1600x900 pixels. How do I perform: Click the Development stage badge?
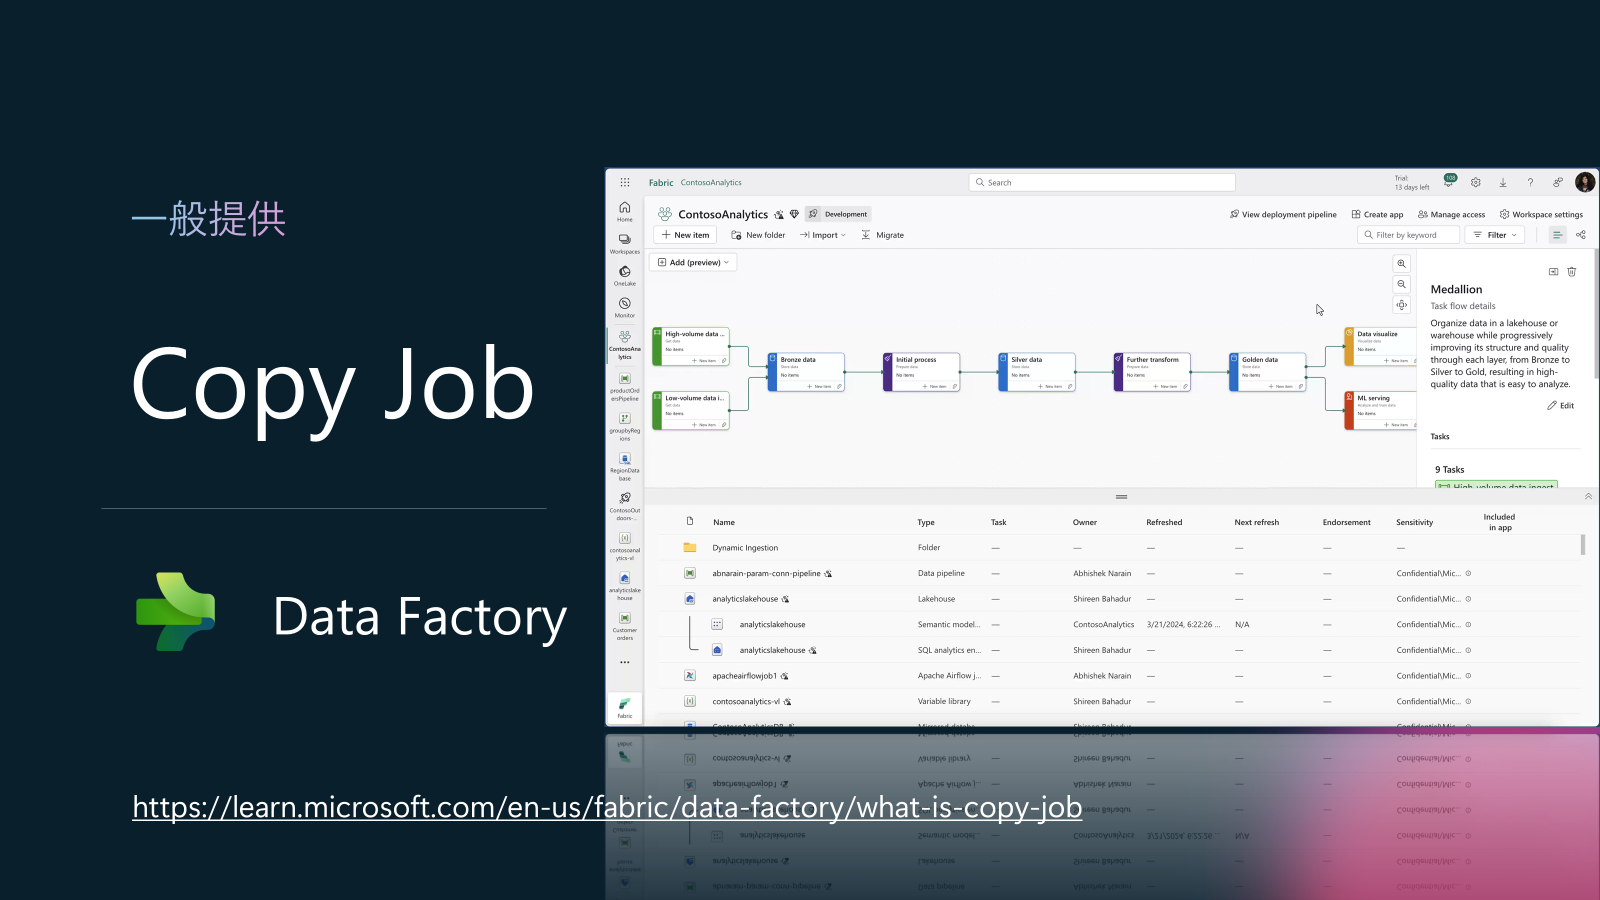838,214
